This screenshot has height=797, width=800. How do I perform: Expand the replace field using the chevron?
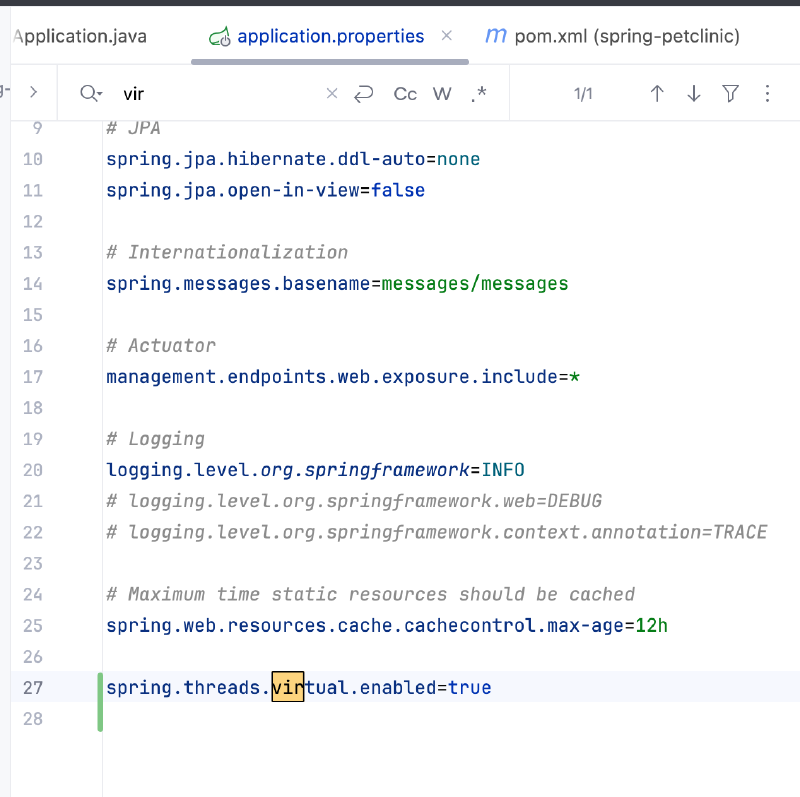pos(33,91)
